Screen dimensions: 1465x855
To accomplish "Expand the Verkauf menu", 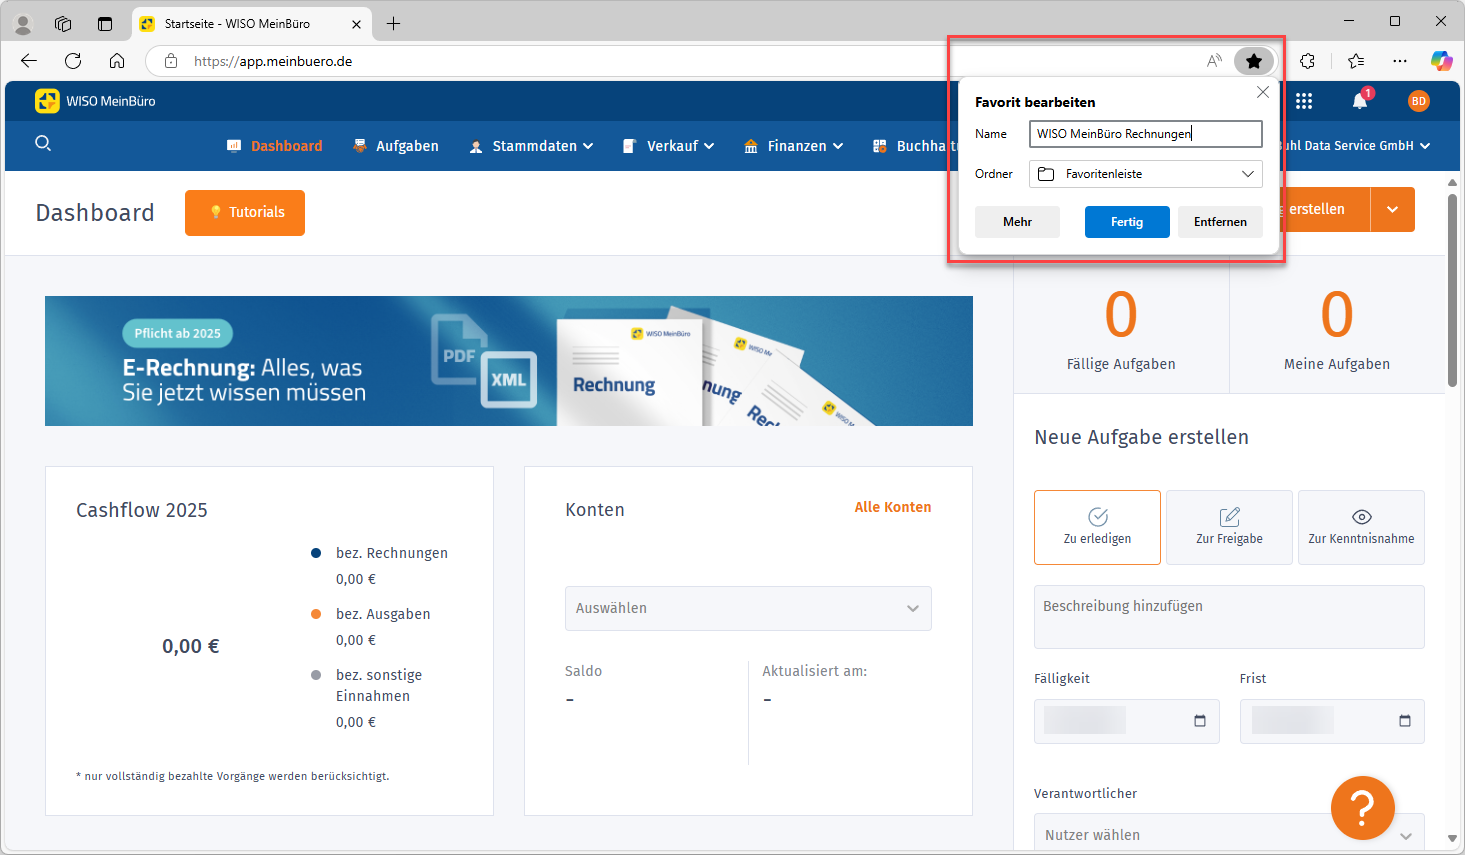I will click(x=669, y=146).
